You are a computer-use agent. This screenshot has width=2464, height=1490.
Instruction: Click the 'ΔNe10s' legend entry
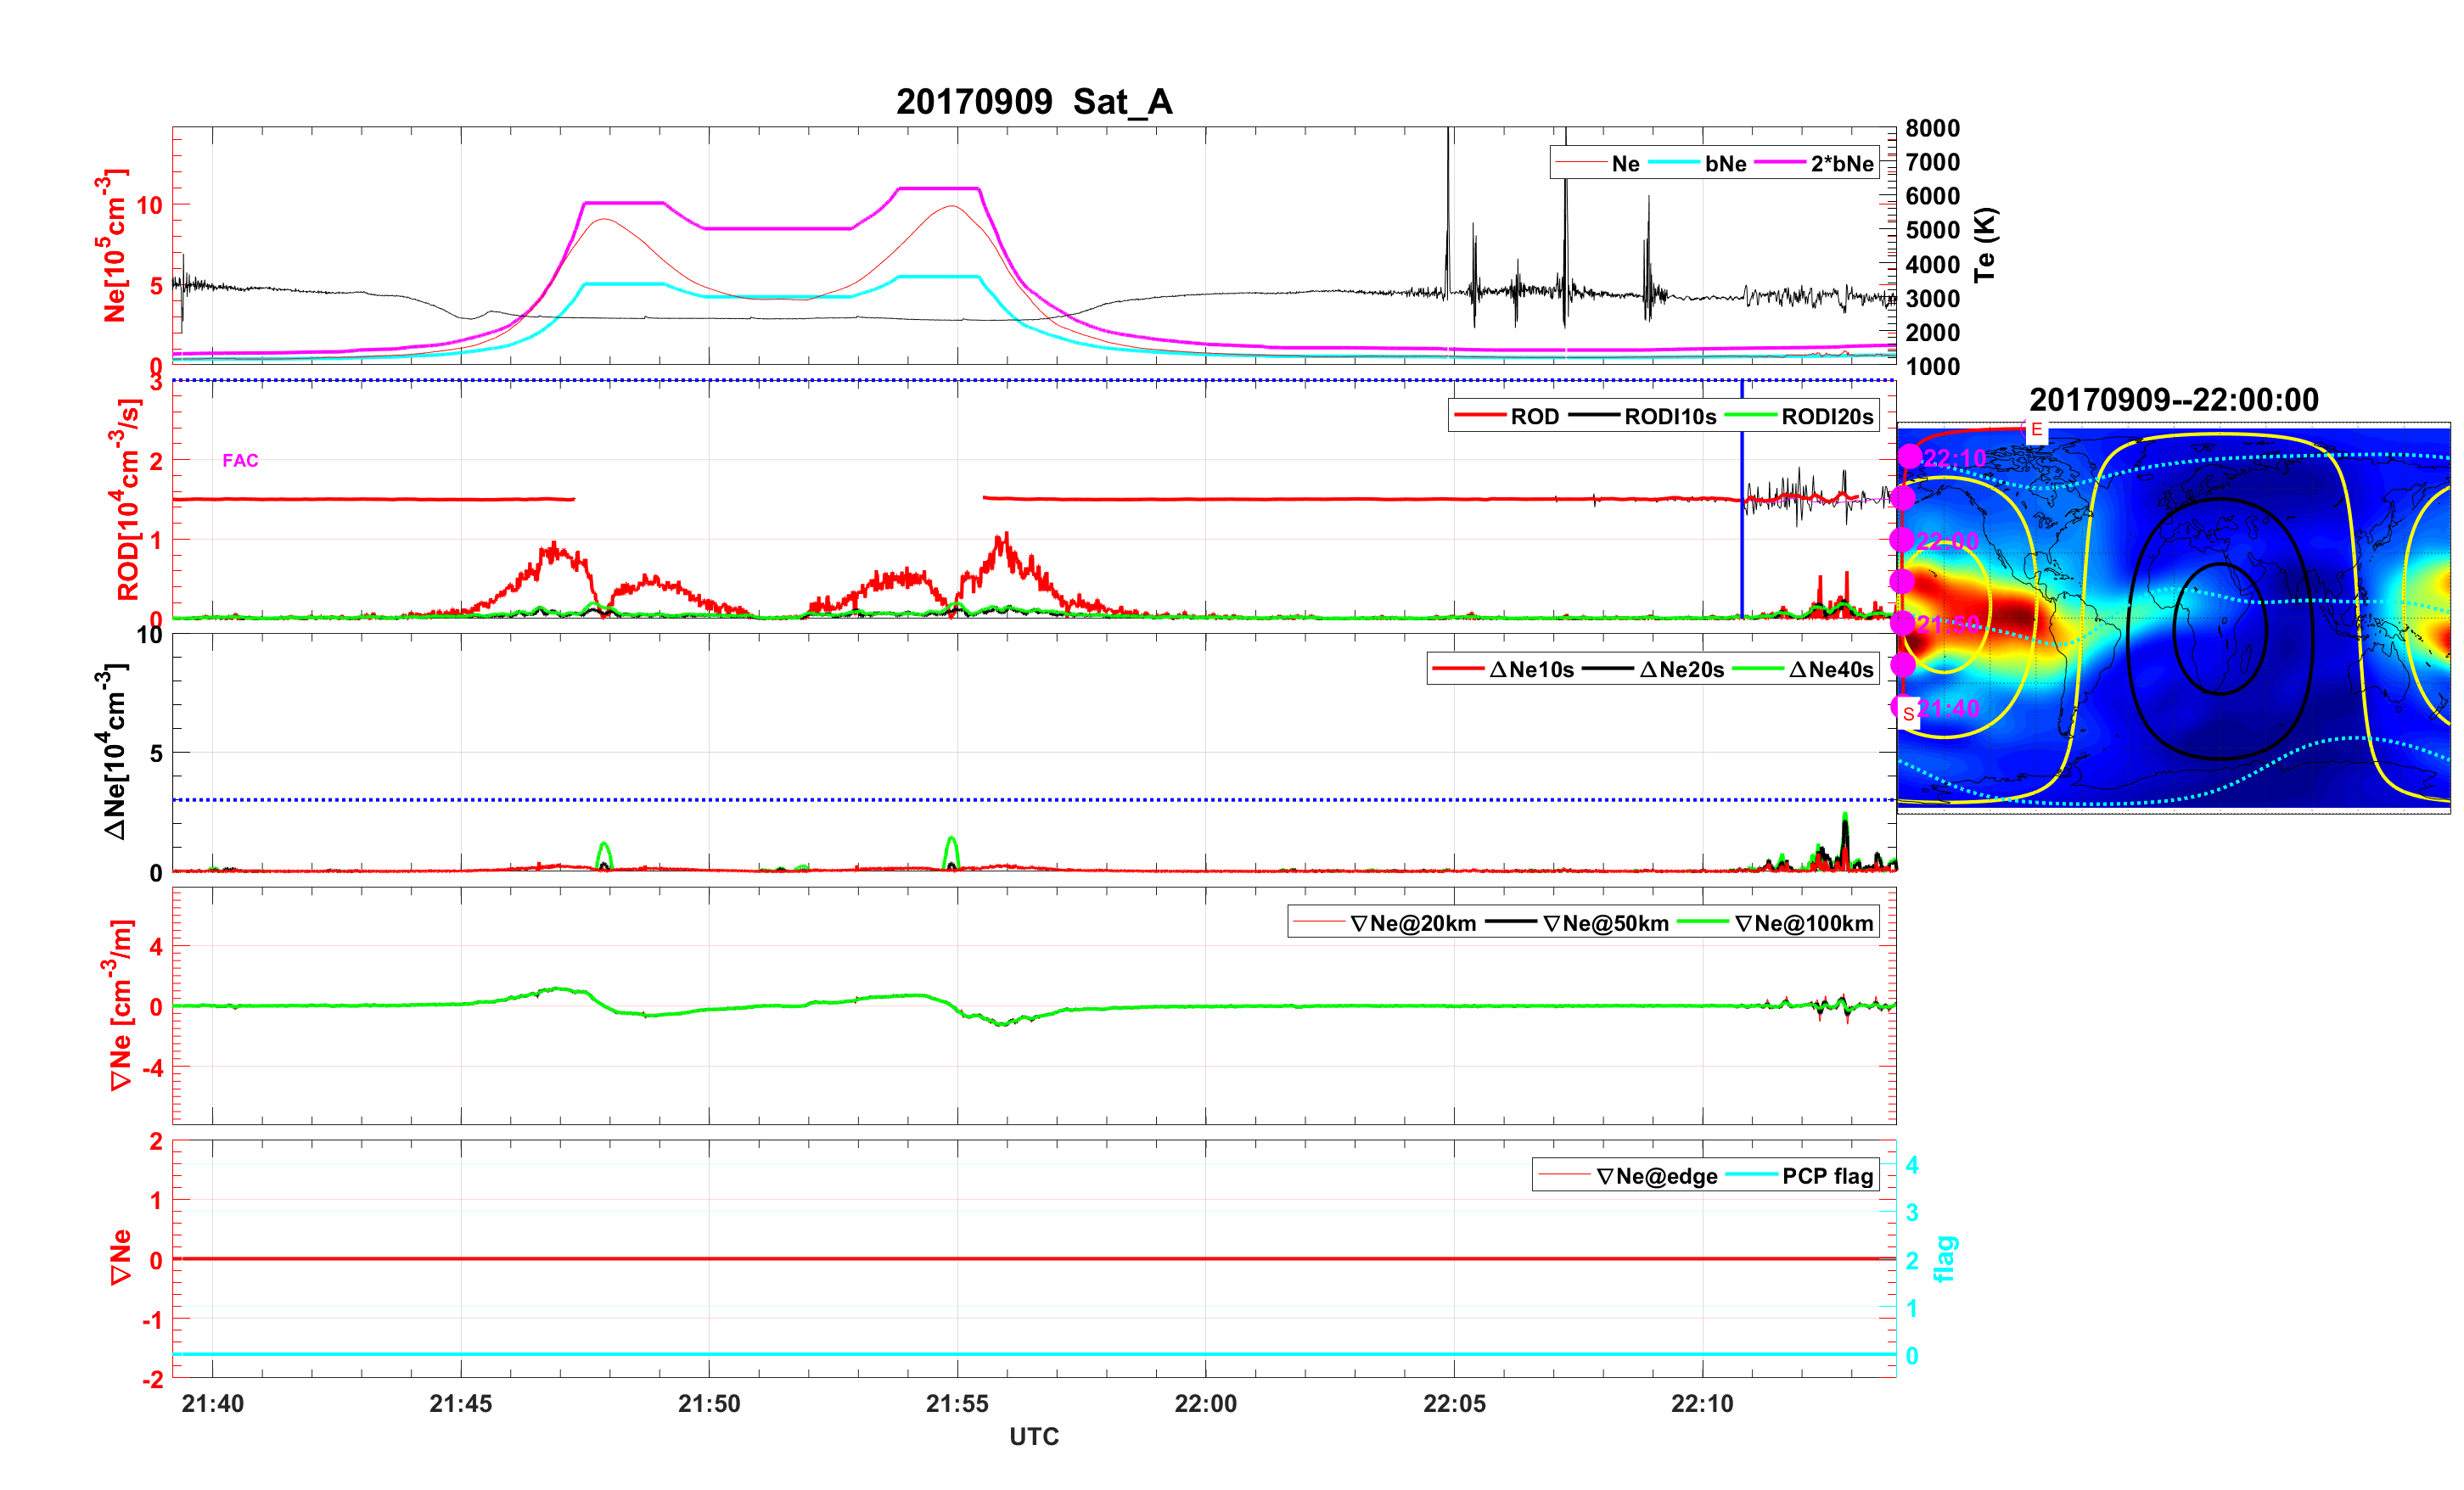pos(1531,670)
